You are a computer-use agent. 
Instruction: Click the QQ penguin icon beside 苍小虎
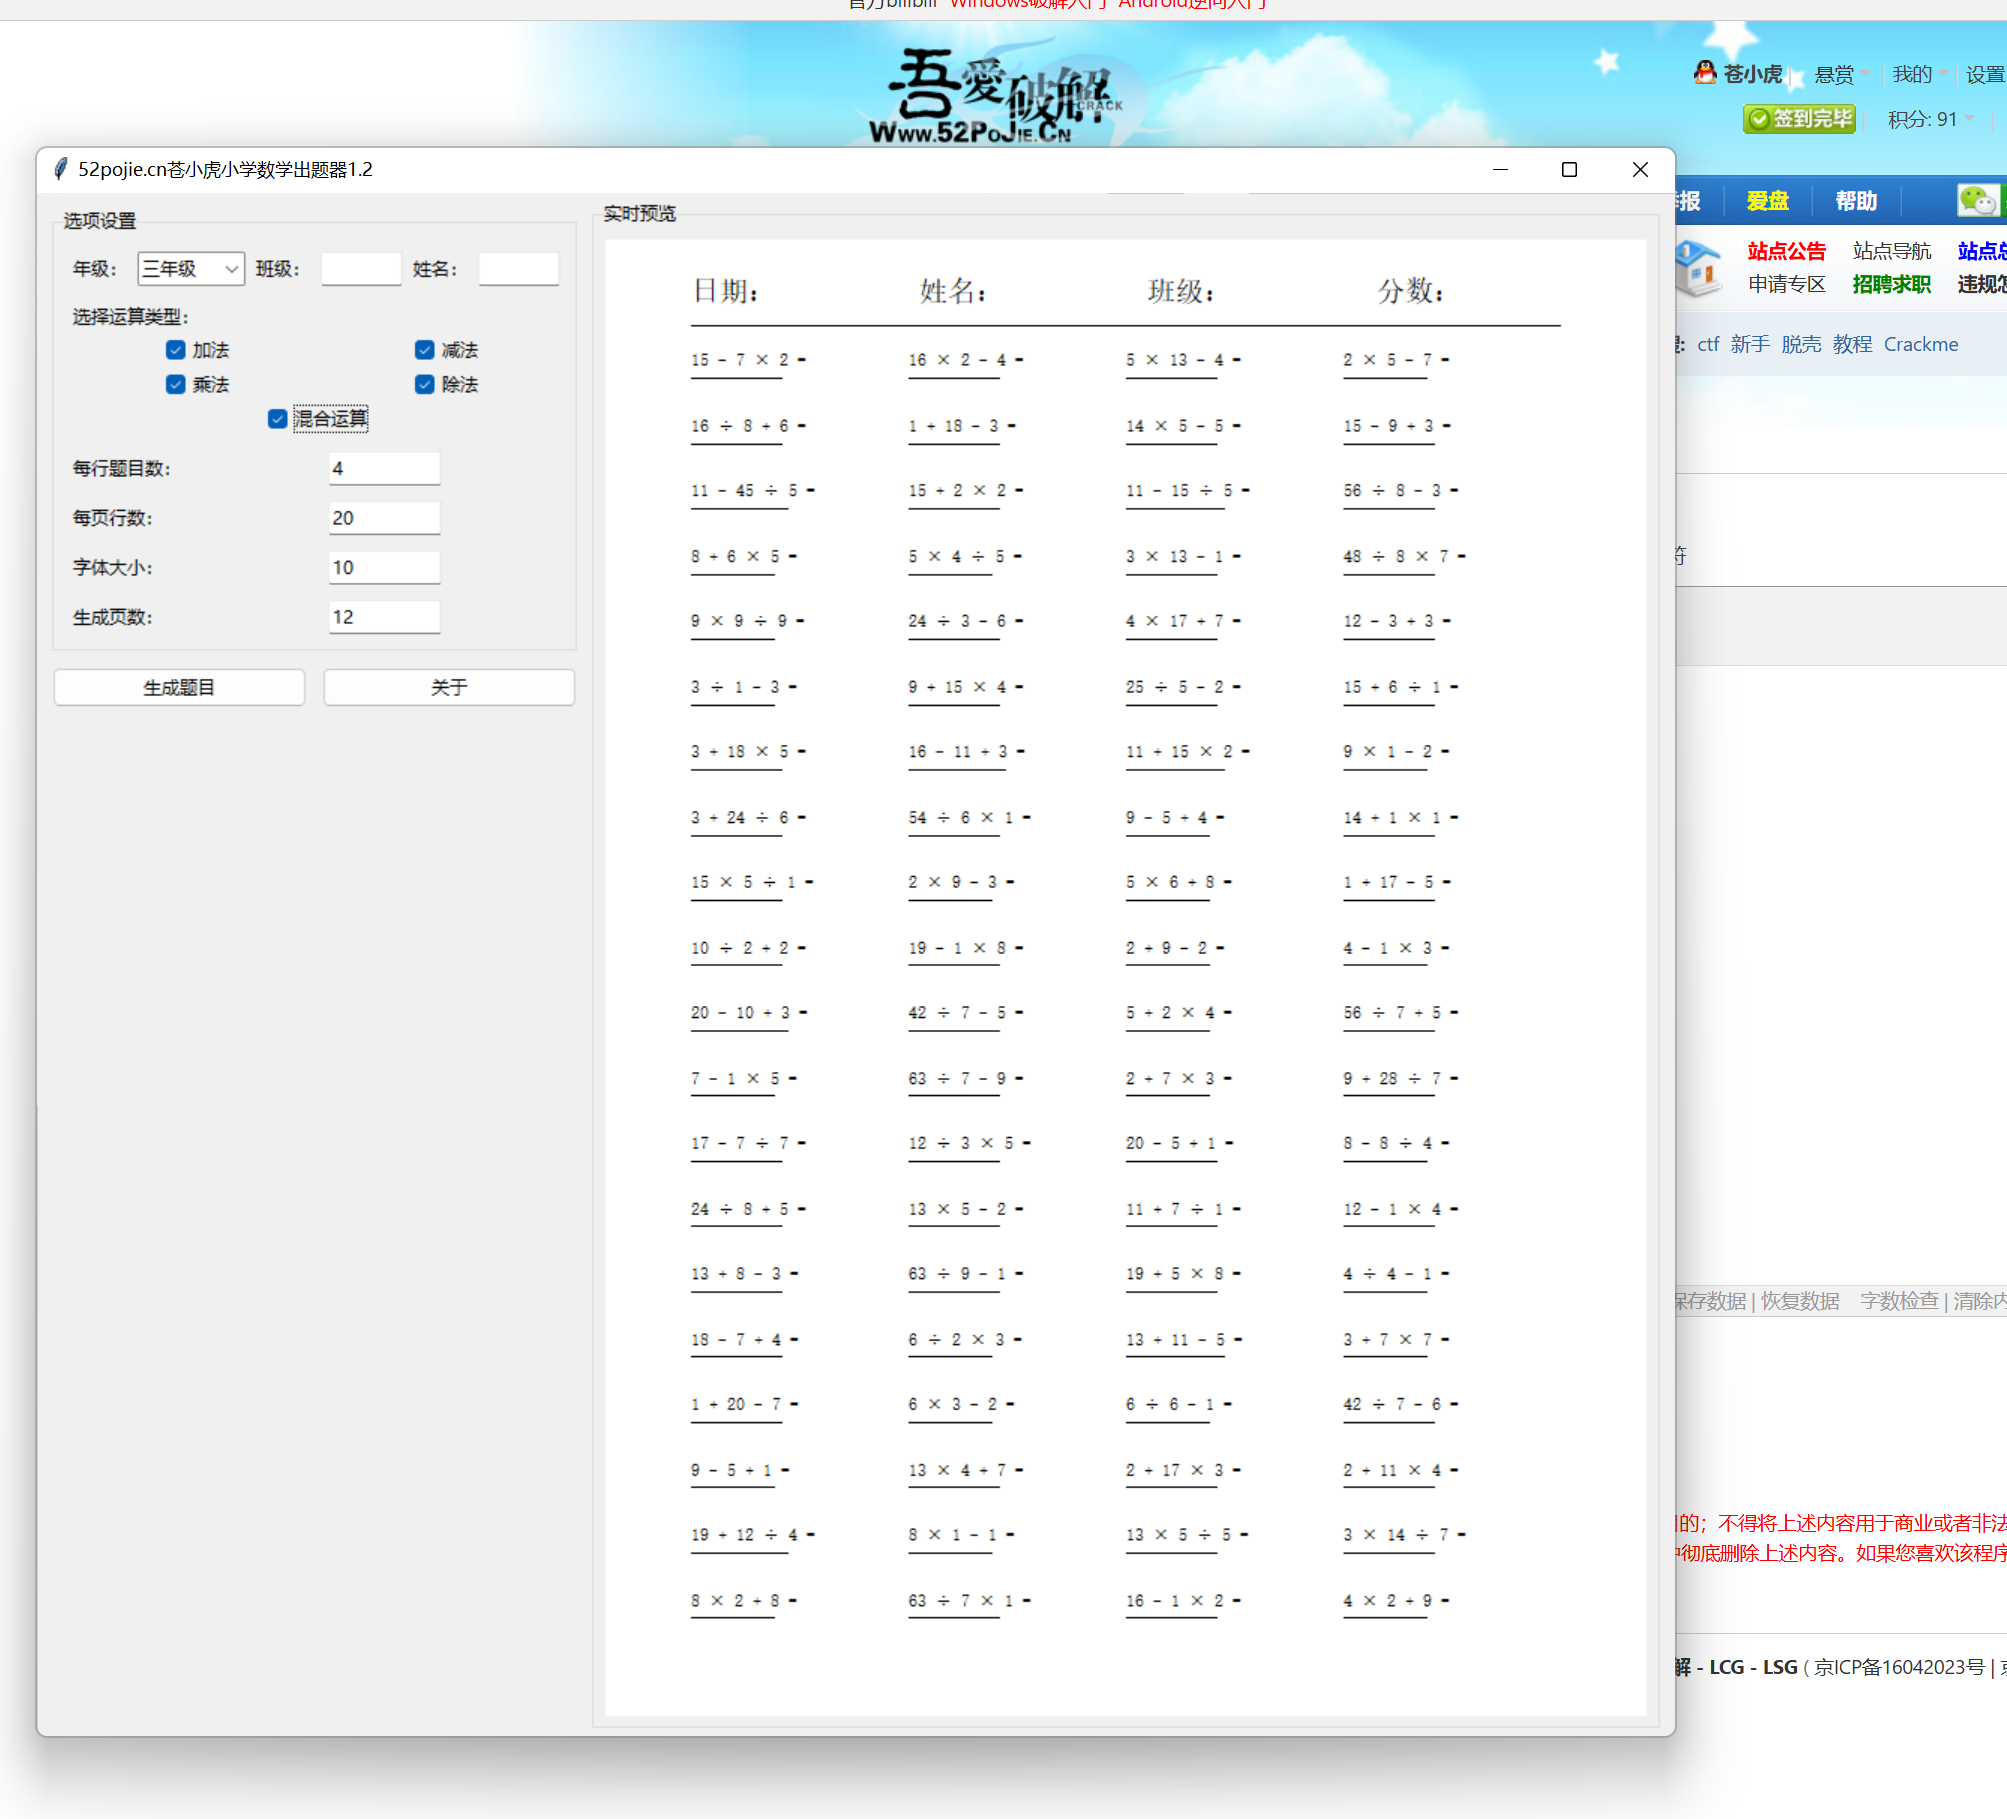click(1705, 73)
